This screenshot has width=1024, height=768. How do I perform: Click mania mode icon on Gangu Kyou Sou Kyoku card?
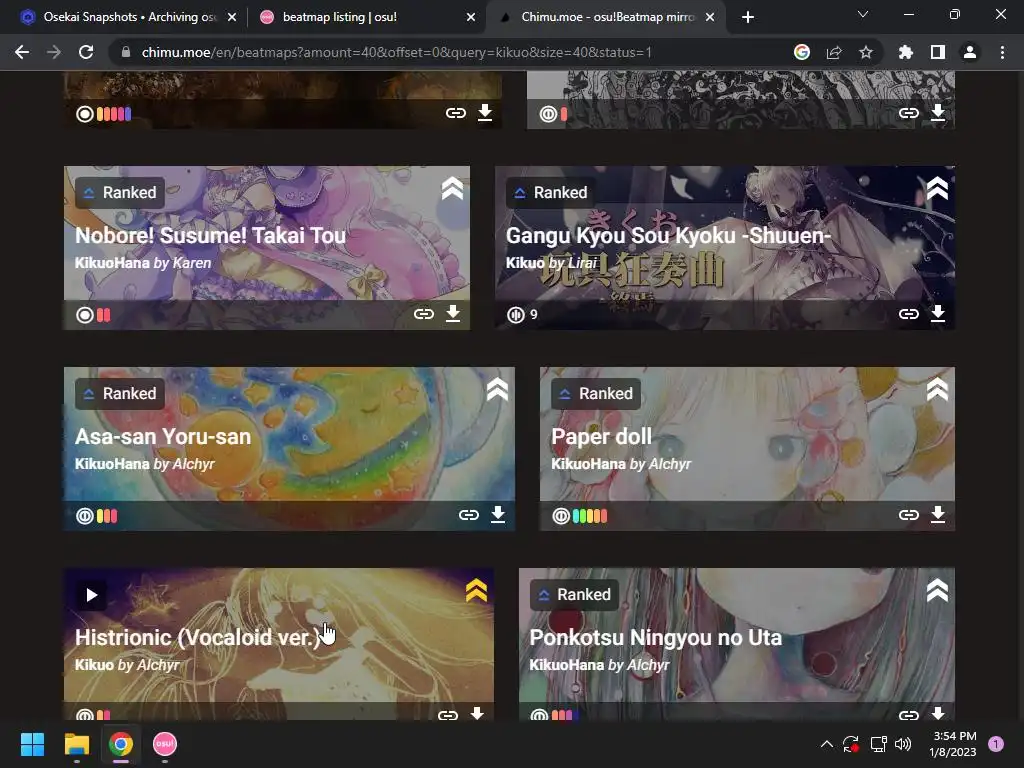[515, 315]
